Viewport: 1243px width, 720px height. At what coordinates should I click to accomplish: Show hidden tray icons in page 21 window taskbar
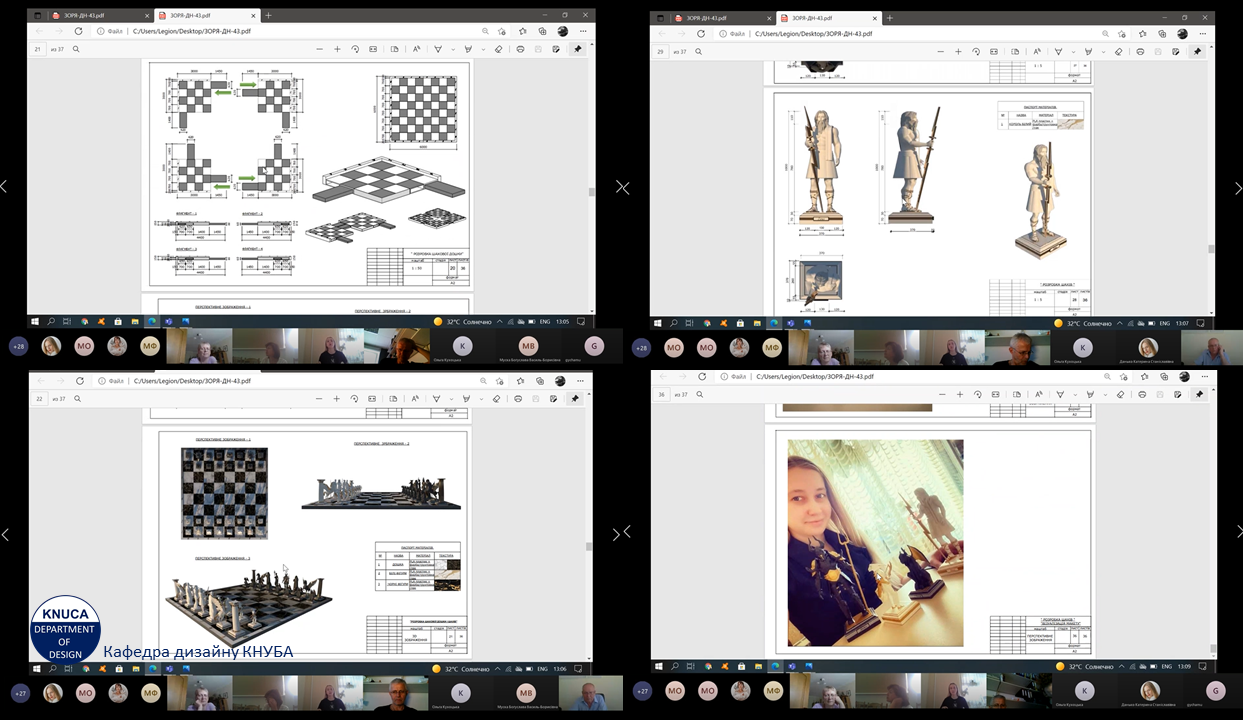pyautogui.click(x=499, y=322)
